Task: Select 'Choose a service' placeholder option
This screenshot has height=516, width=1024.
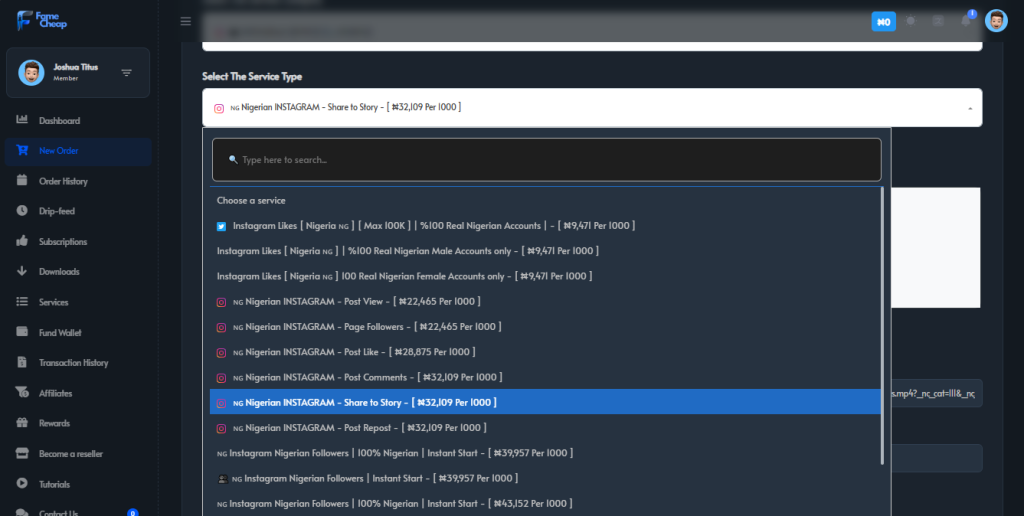Action: click(x=545, y=201)
